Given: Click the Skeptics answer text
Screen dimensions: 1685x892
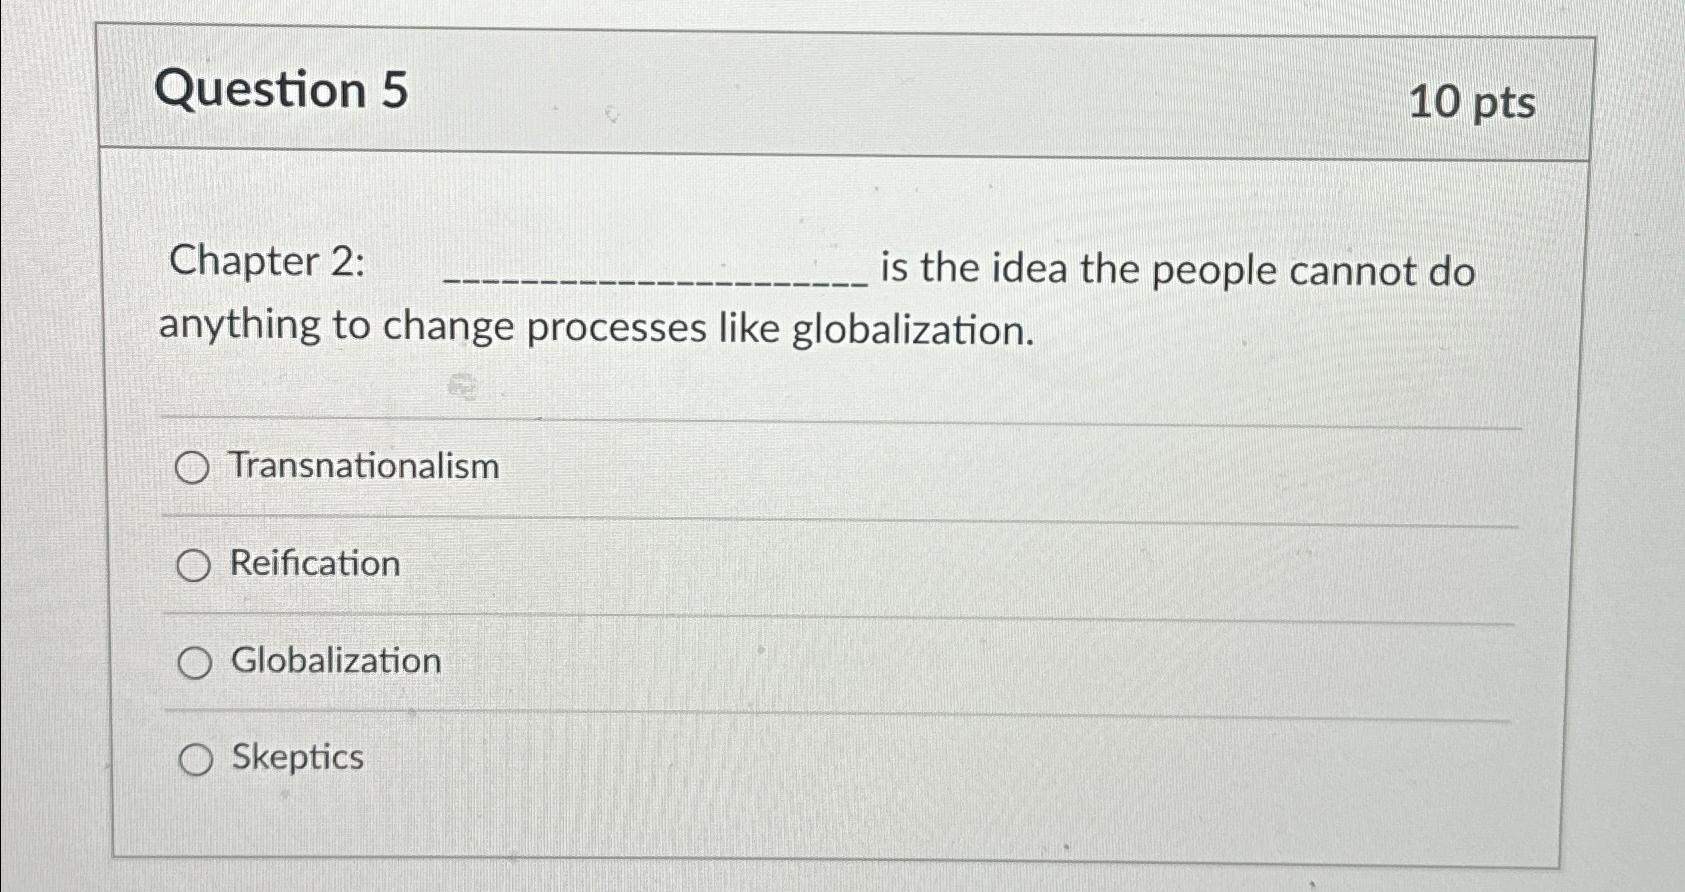Looking at the screenshot, I should [x=295, y=757].
